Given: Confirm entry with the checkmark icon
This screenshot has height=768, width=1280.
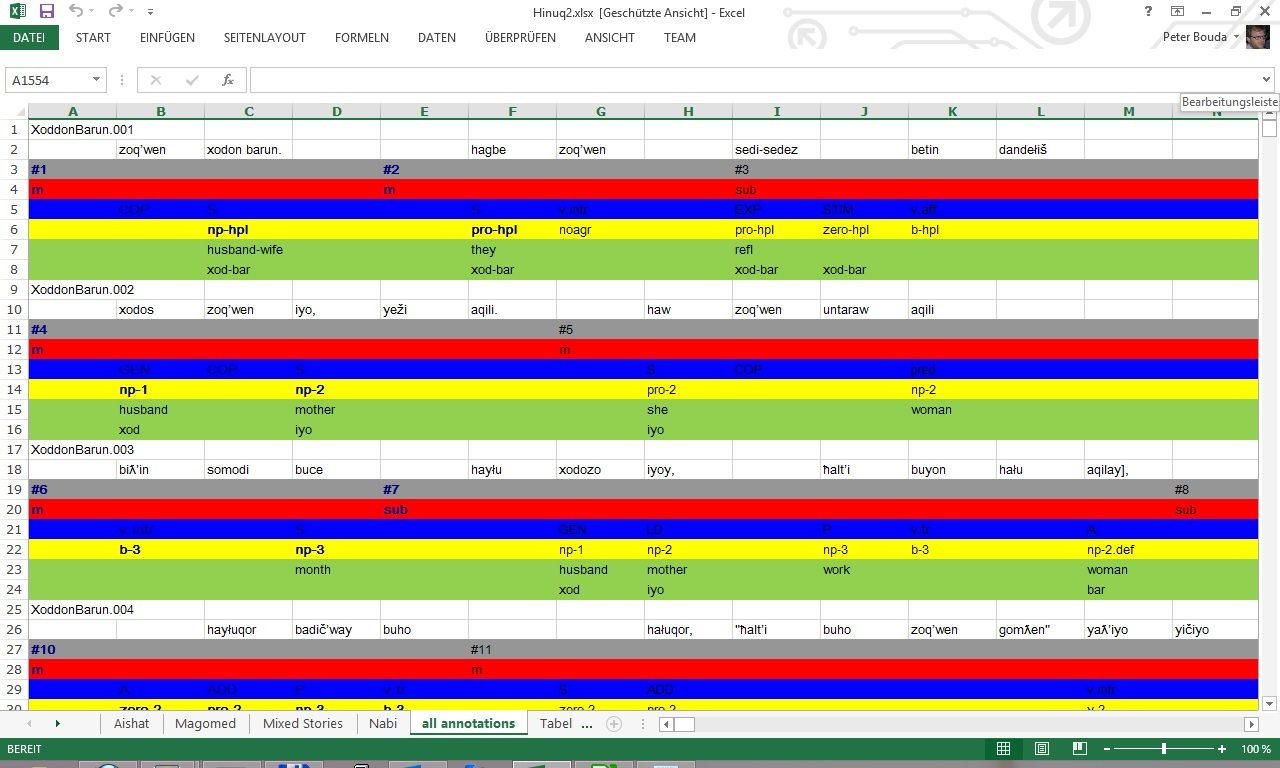Looking at the screenshot, I should click(192, 80).
